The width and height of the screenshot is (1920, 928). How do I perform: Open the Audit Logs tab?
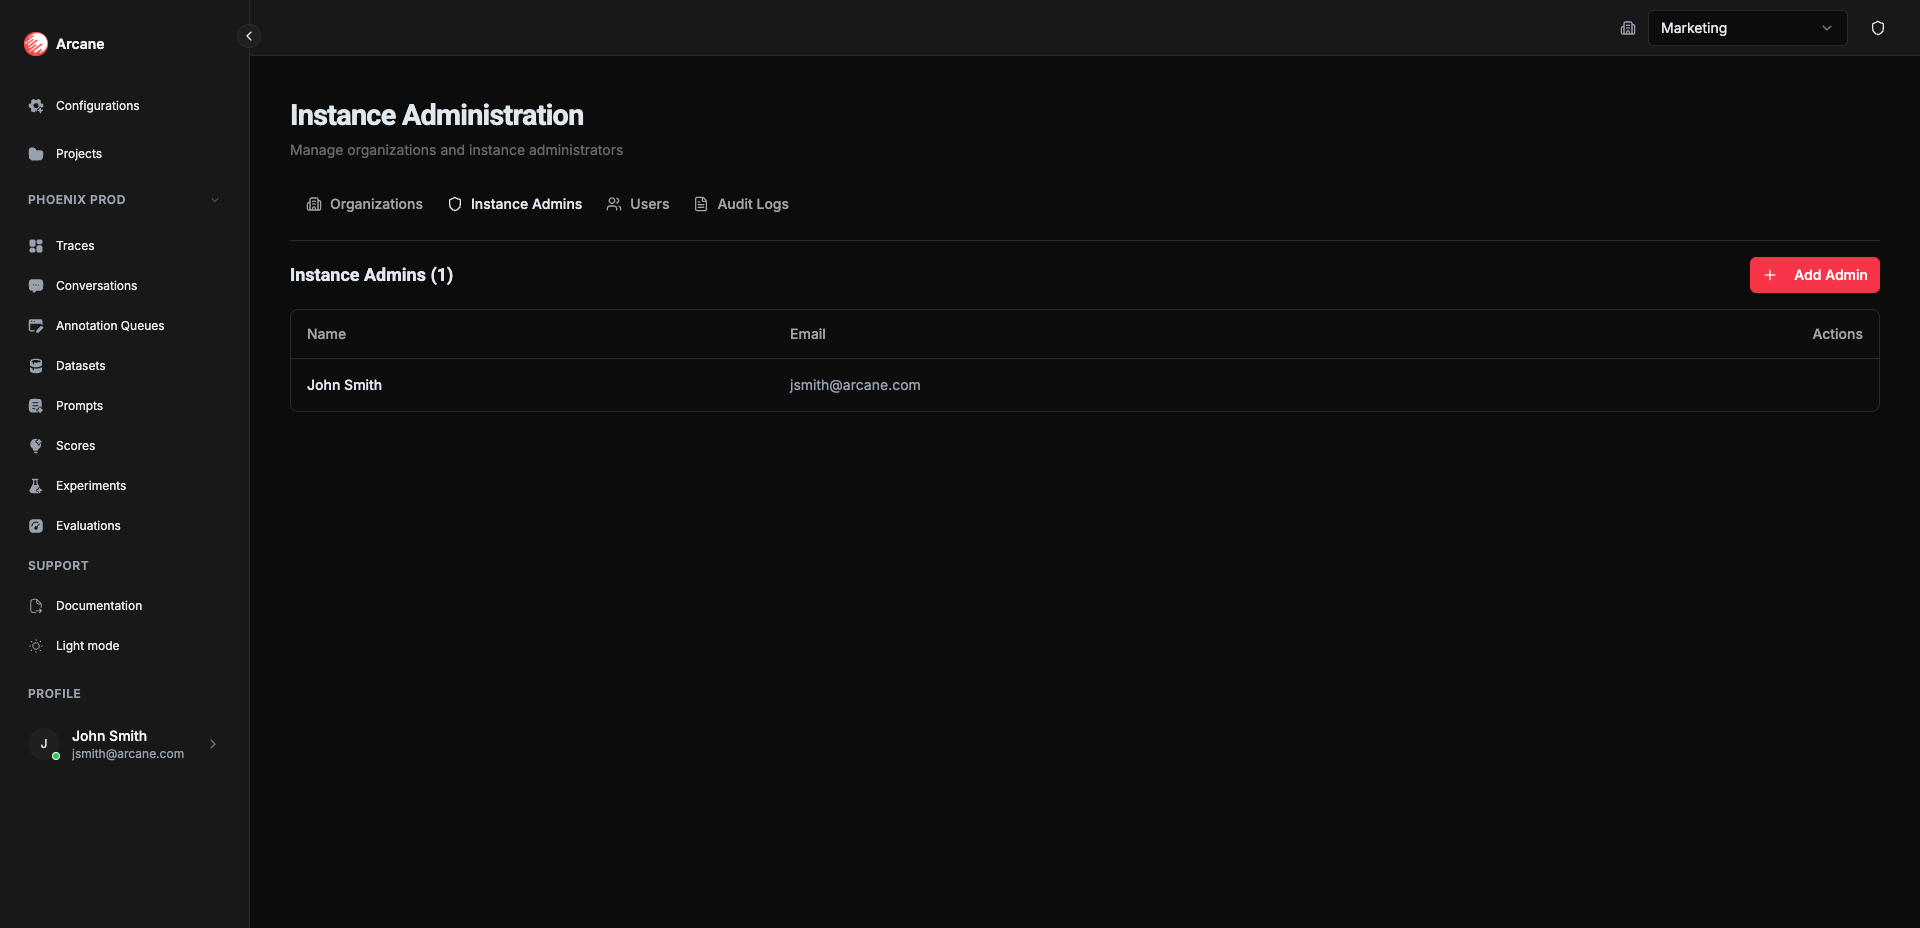(x=741, y=204)
